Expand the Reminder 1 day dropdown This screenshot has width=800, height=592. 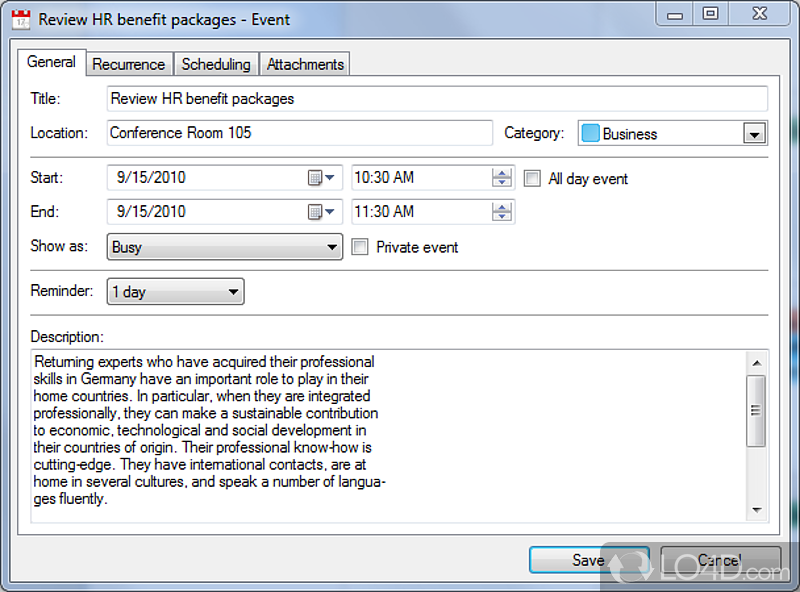point(233,292)
